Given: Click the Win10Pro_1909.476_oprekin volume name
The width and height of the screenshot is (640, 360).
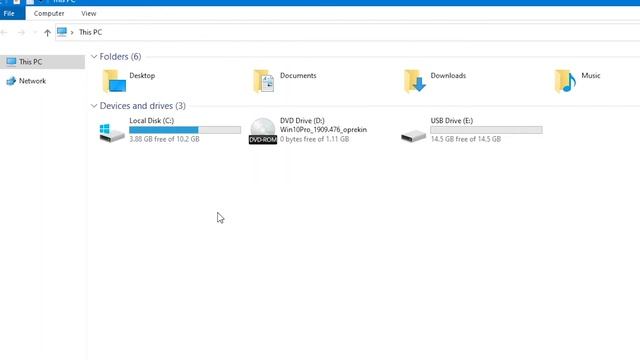Looking at the screenshot, I should pyautogui.click(x=323, y=129).
